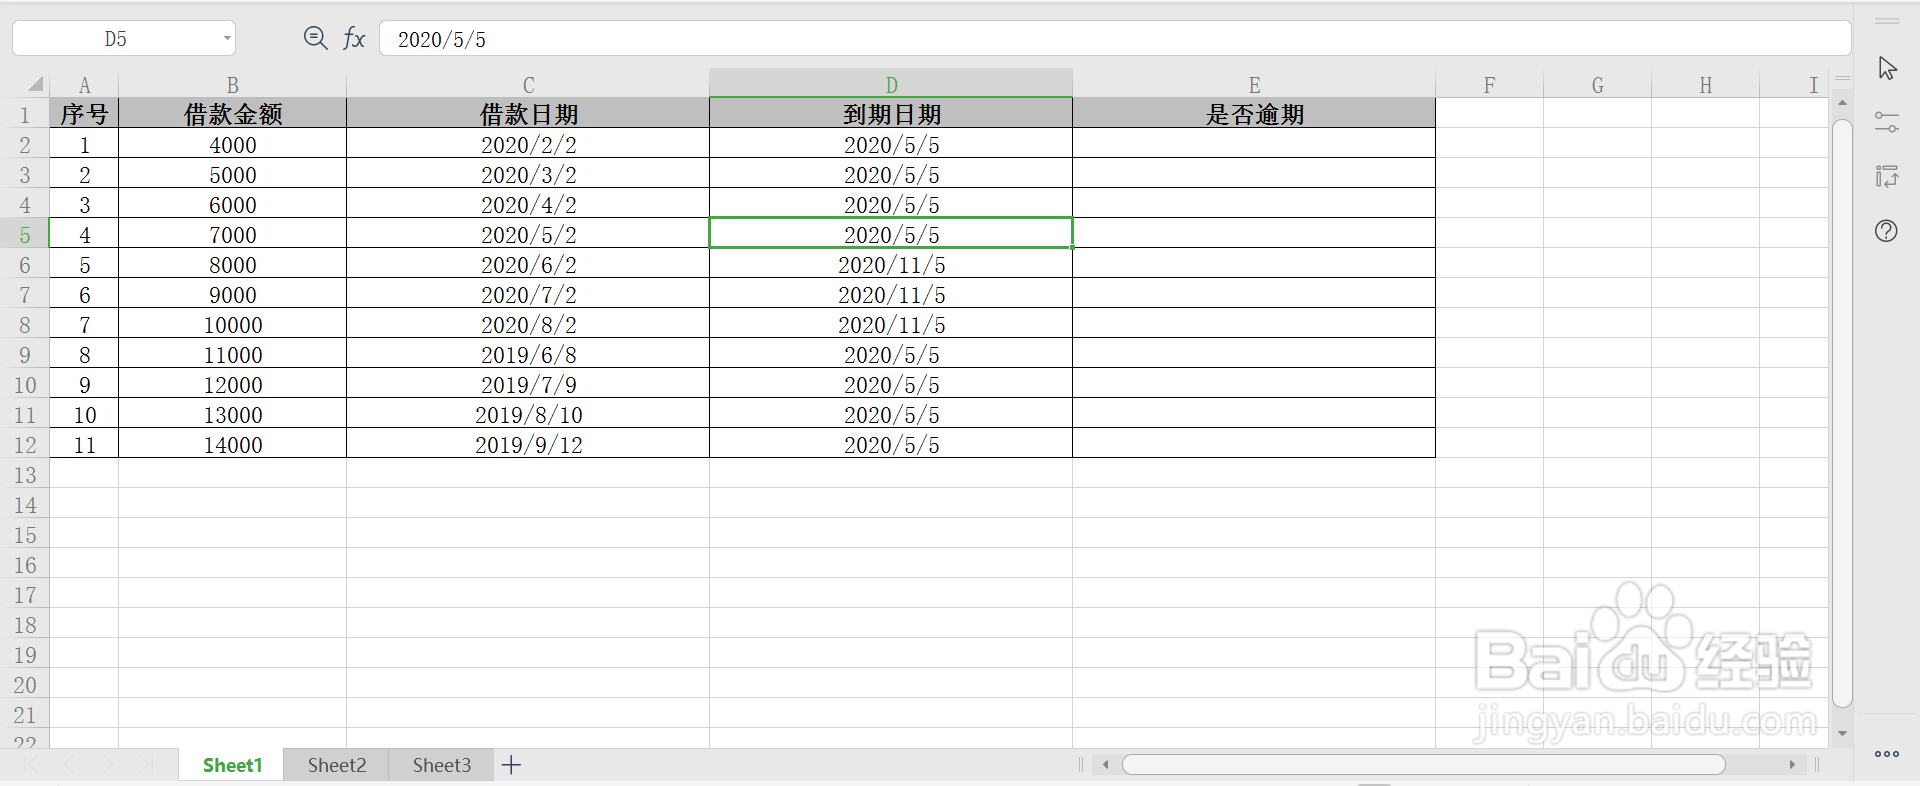Click the zoom magnifier icon beside fx

pyautogui.click(x=315, y=38)
